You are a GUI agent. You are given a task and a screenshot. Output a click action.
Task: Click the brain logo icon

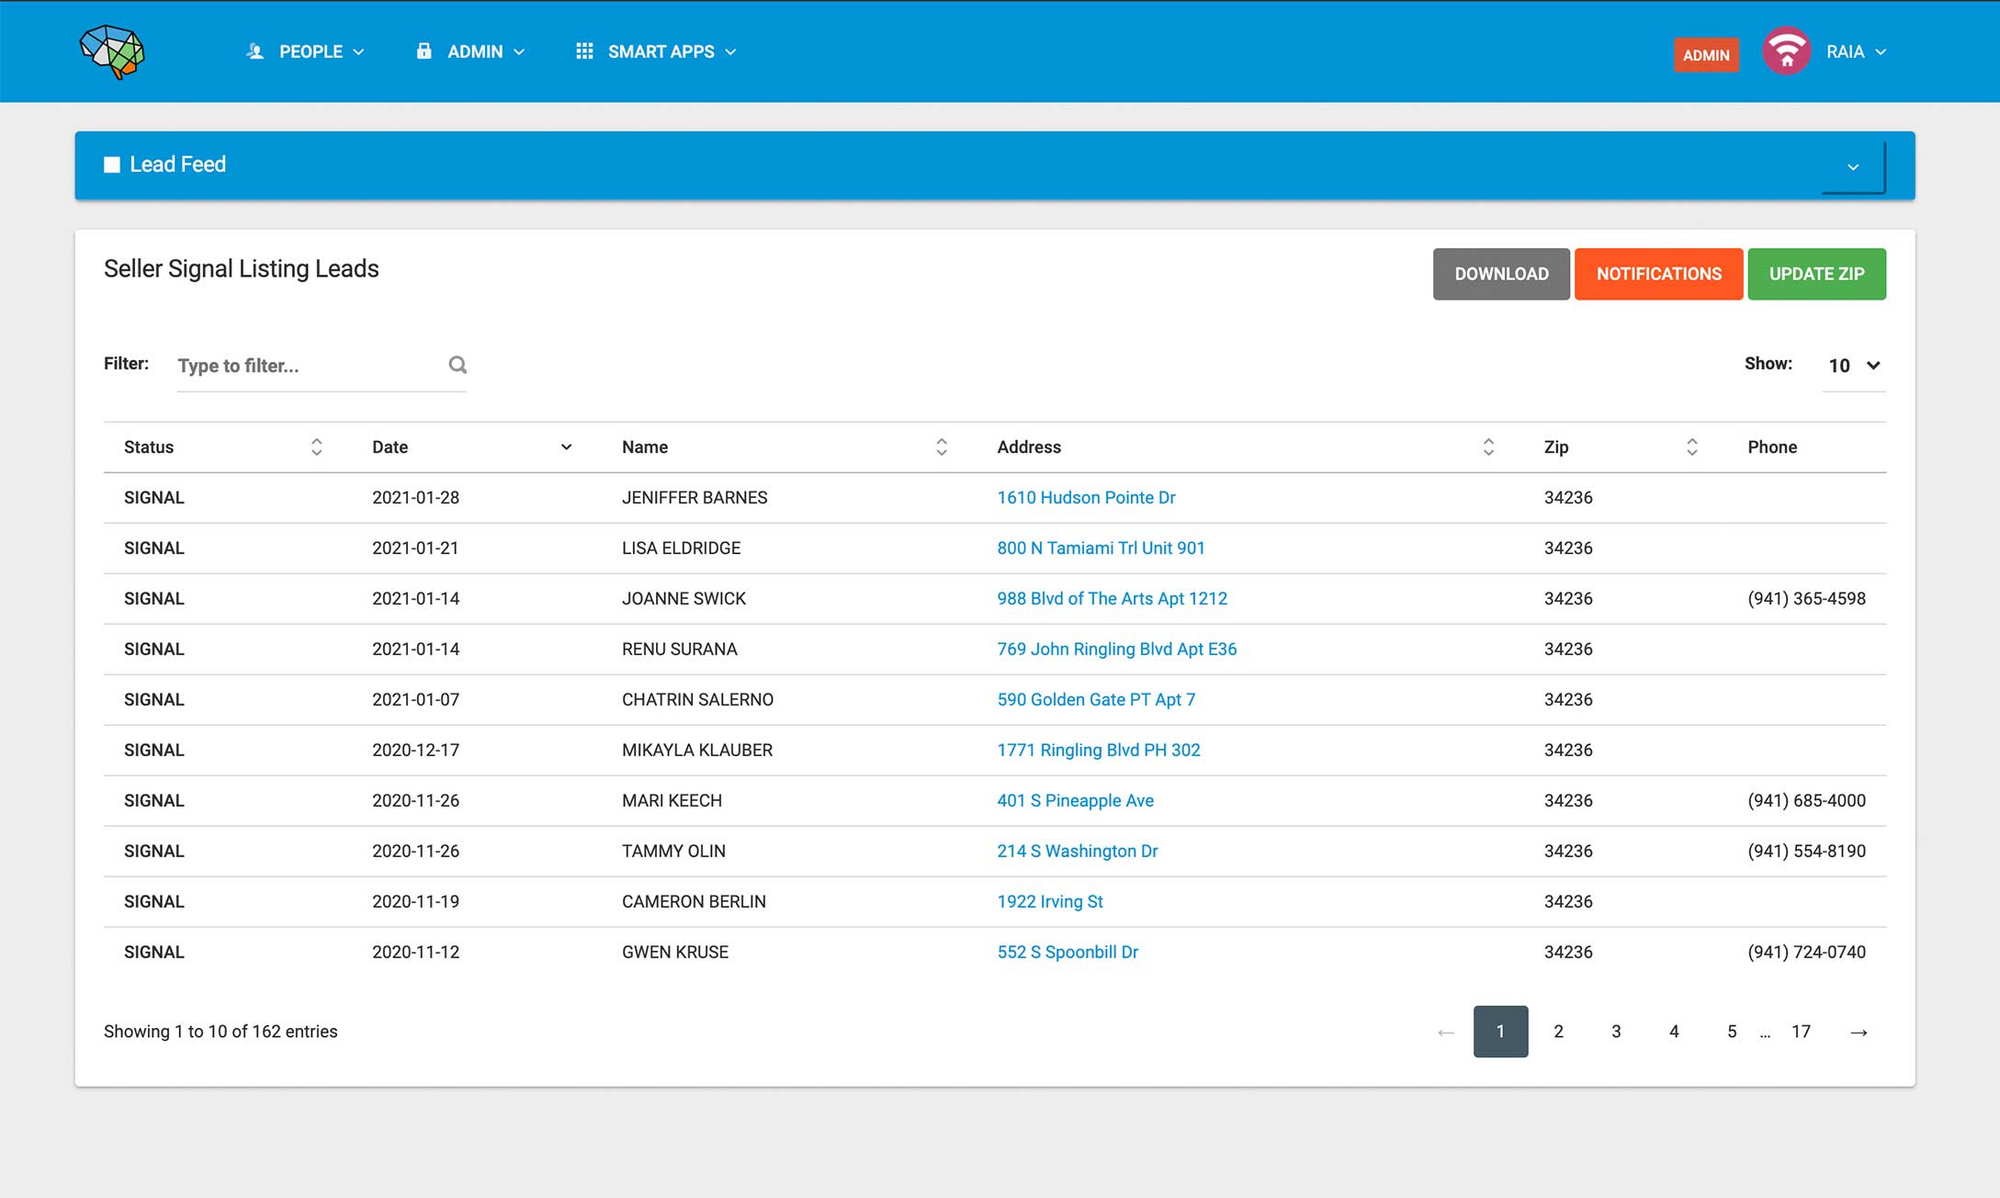click(112, 52)
